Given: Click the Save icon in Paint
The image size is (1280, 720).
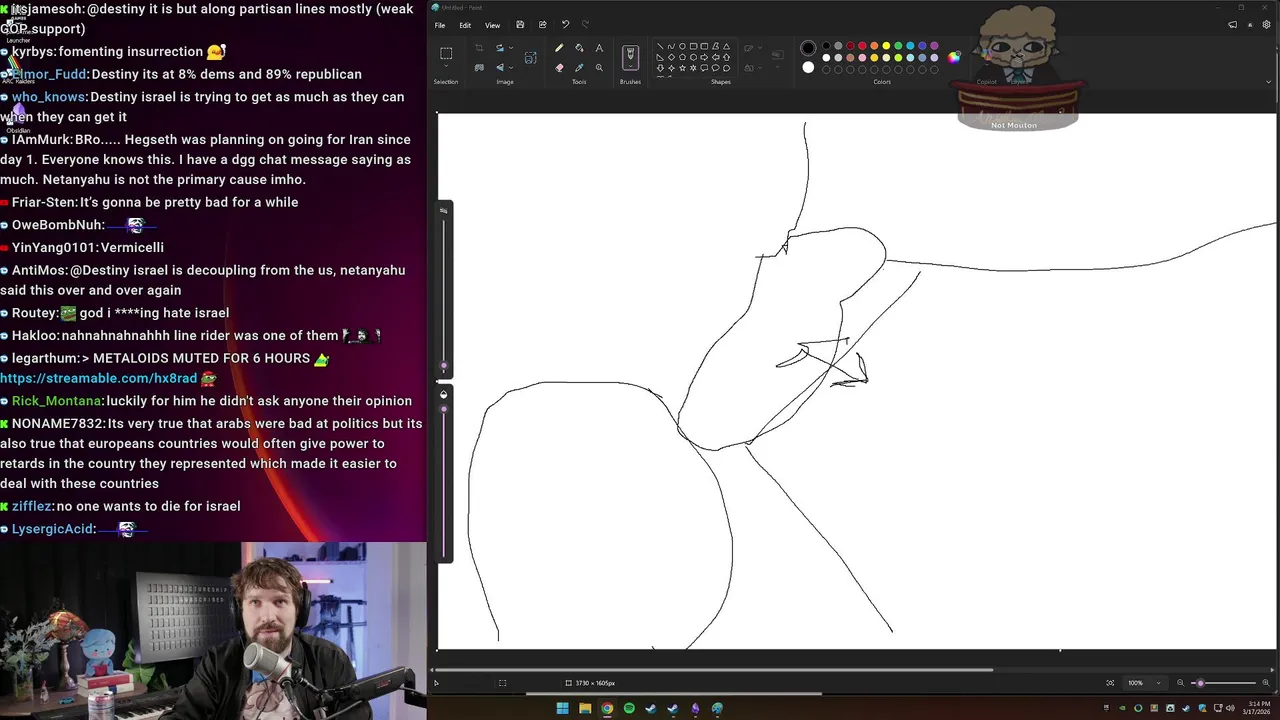Looking at the screenshot, I should (x=520, y=25).
